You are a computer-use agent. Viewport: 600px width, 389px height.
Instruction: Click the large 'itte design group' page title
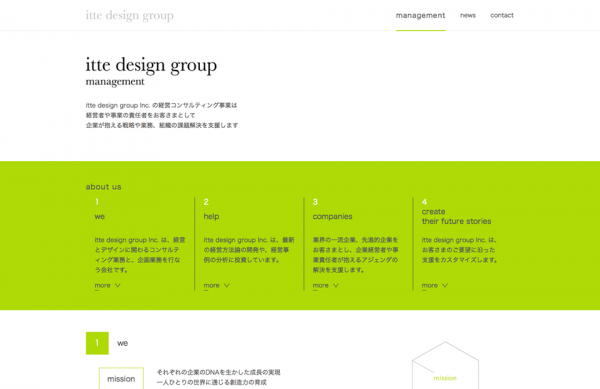(x=151, y=65)
